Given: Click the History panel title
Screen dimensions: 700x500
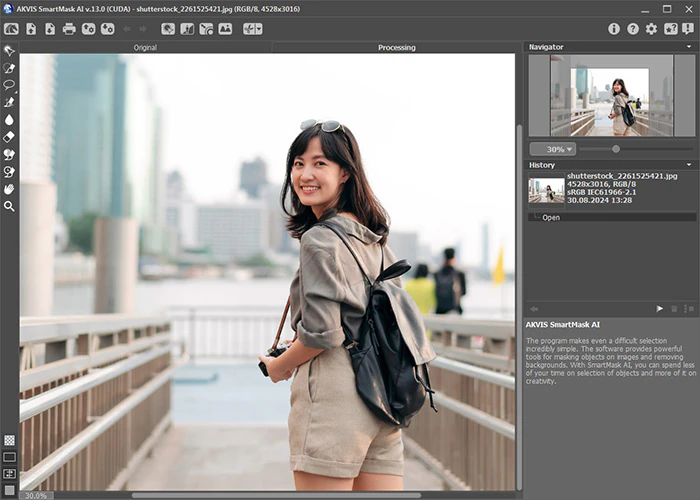Looking at the screenshot, I should [x=542, y=165].
